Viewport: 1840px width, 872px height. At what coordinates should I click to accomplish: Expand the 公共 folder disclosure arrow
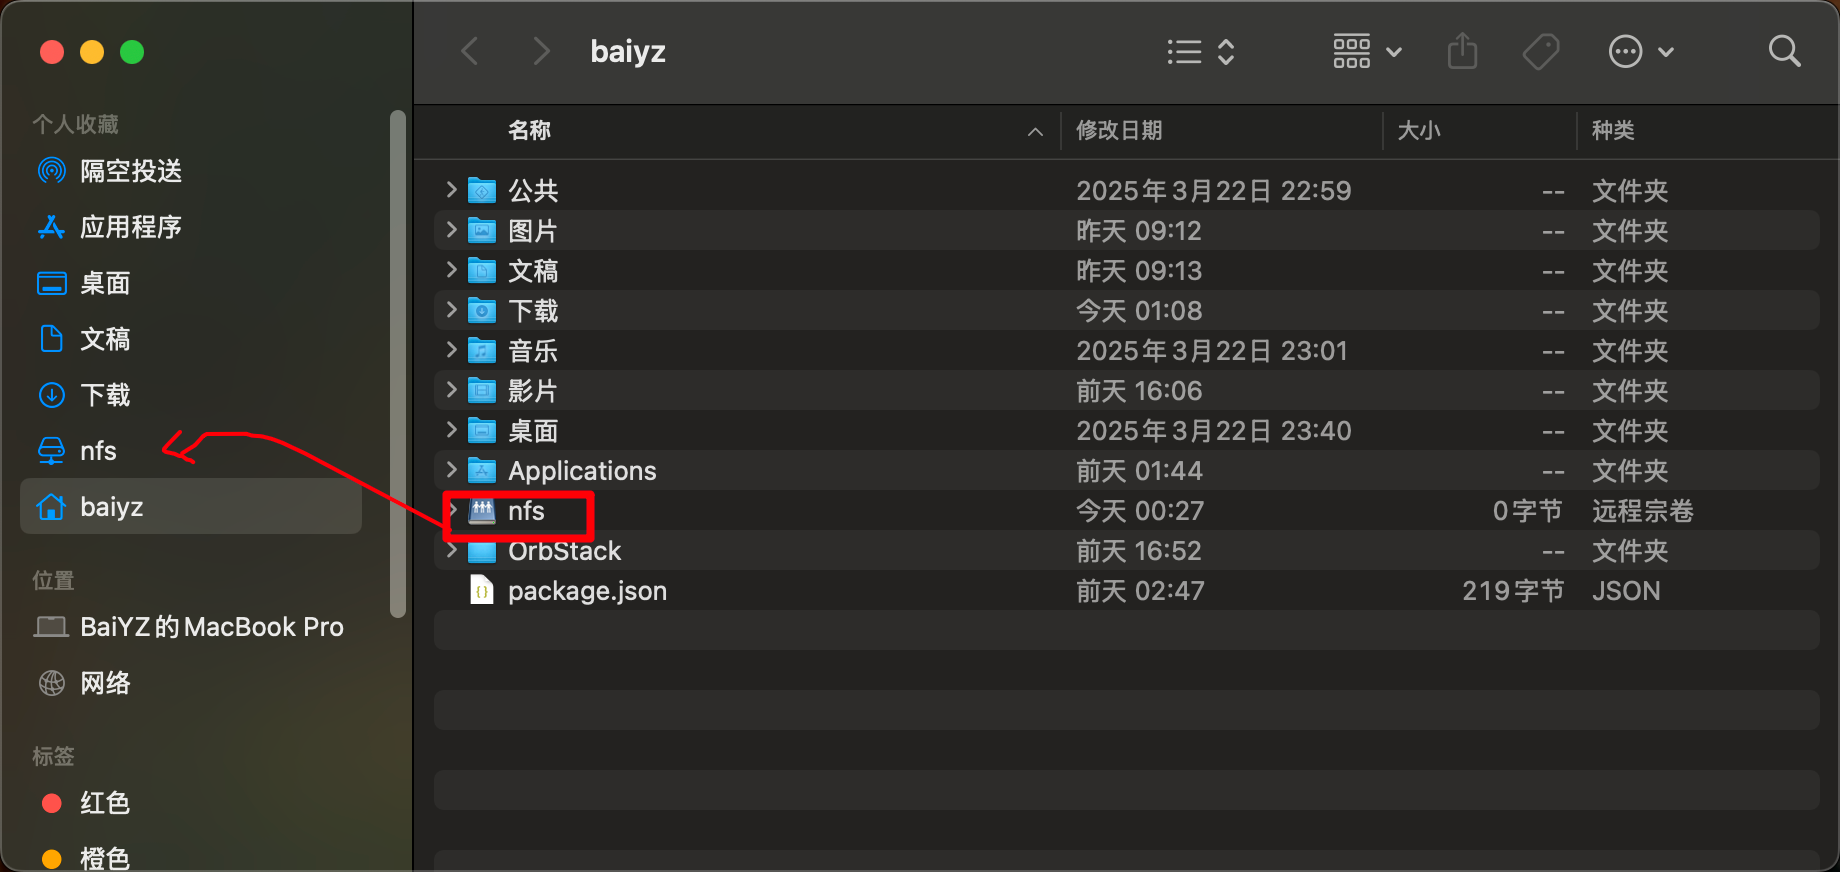(451, 189)
